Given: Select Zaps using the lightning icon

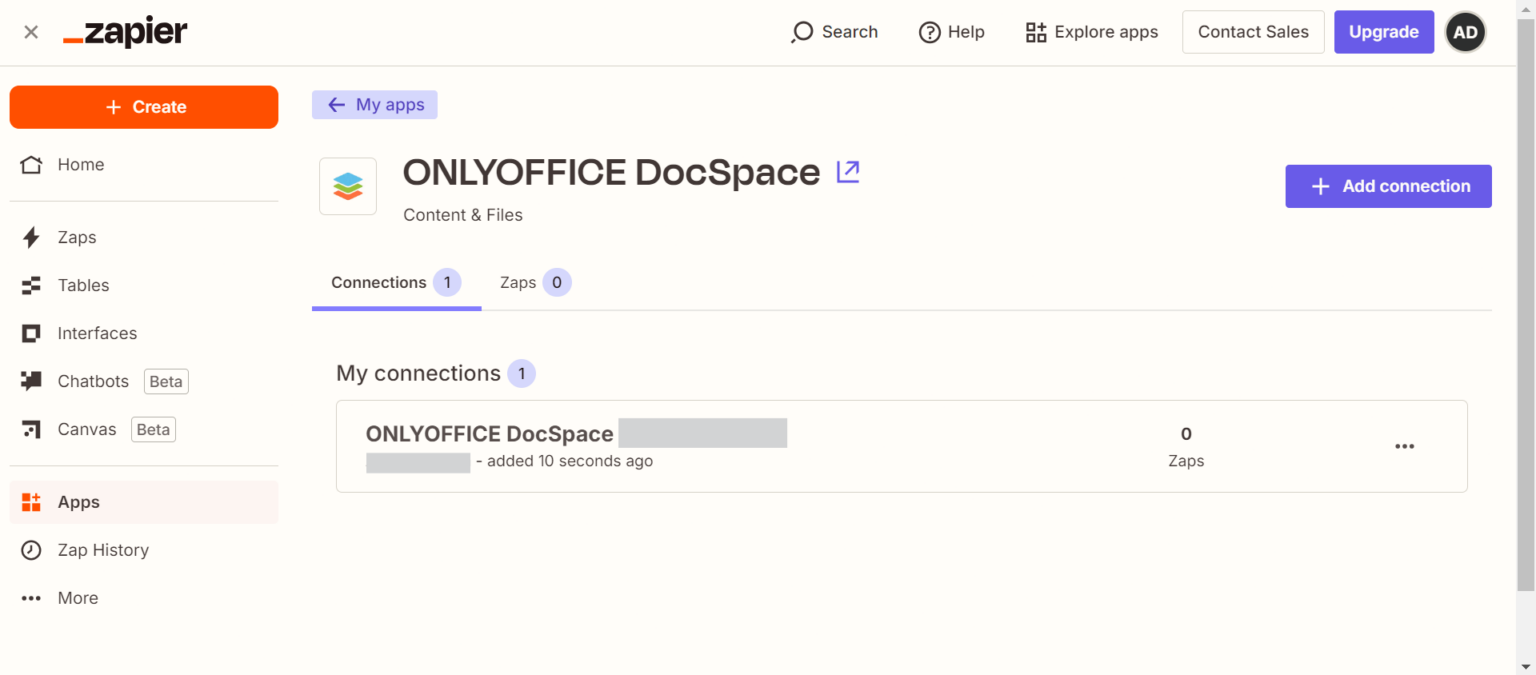Looking at the screenshot, I should click(31, 237).
